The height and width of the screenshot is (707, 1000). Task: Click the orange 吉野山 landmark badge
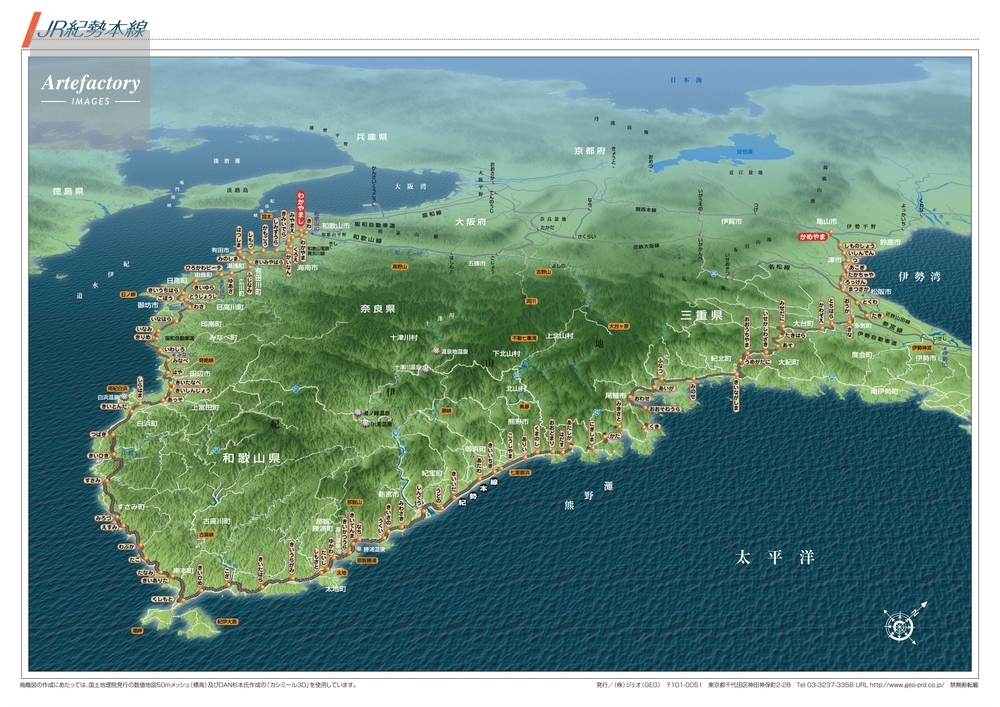[543, 271]
